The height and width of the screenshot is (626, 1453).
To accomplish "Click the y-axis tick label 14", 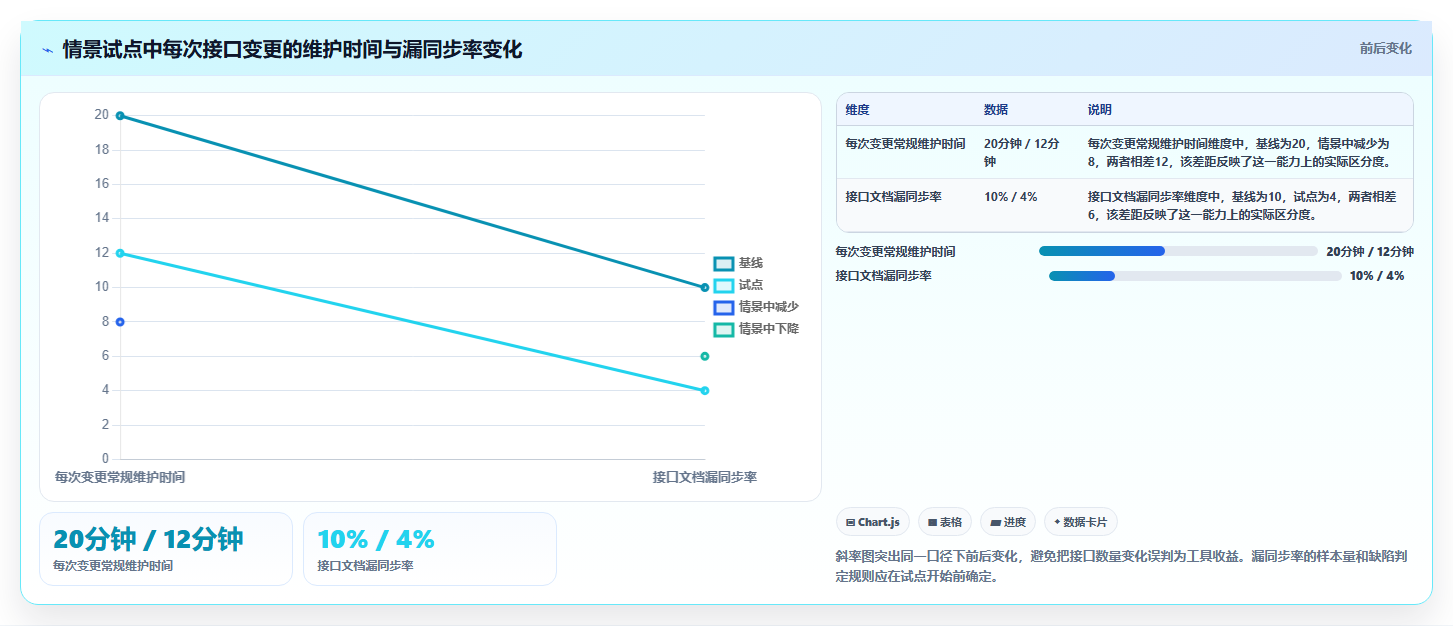I will (101, 218).
